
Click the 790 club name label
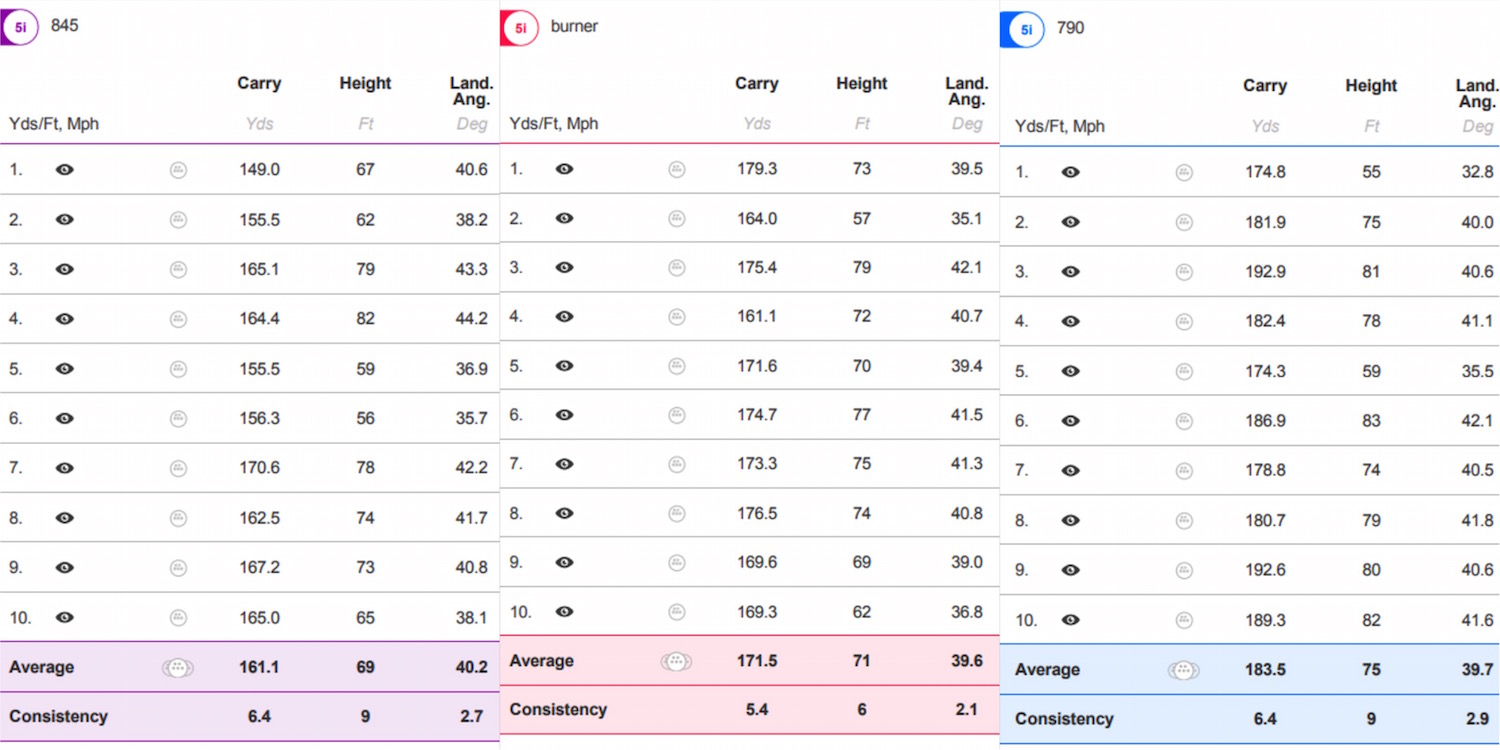[1070, 27]
